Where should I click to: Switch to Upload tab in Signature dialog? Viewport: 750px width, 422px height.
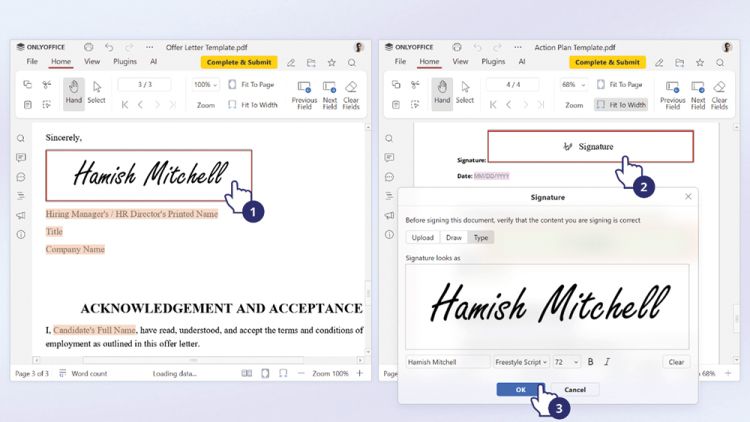click(422, 238)
